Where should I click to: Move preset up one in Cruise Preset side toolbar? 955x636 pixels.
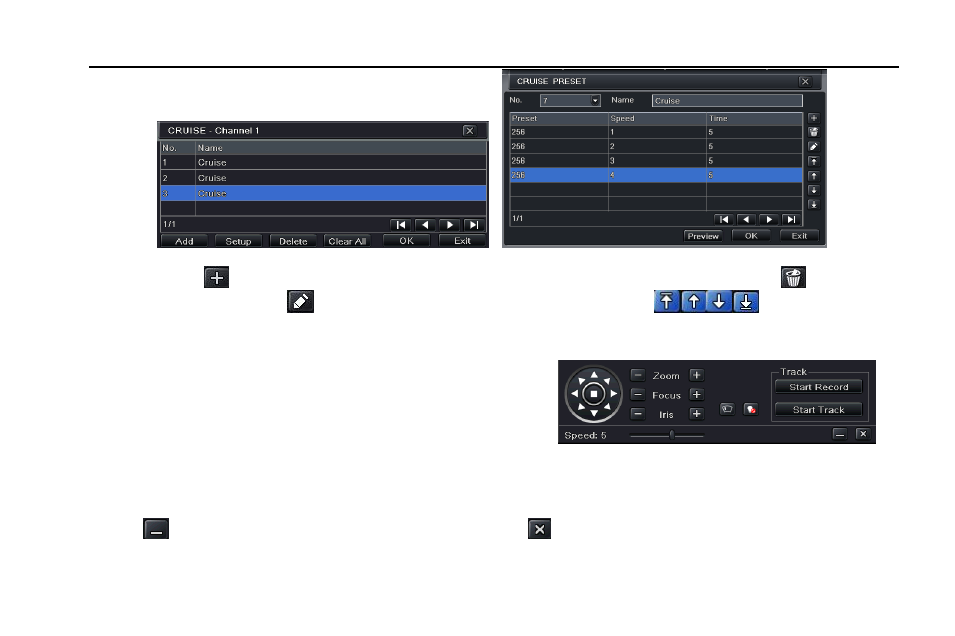814,176
